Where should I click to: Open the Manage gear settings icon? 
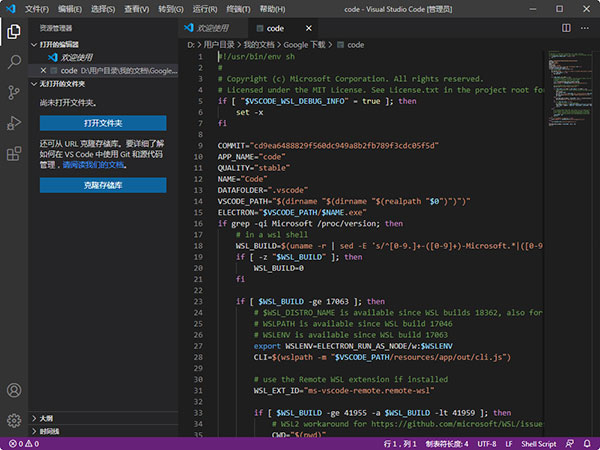coord(14,420)
